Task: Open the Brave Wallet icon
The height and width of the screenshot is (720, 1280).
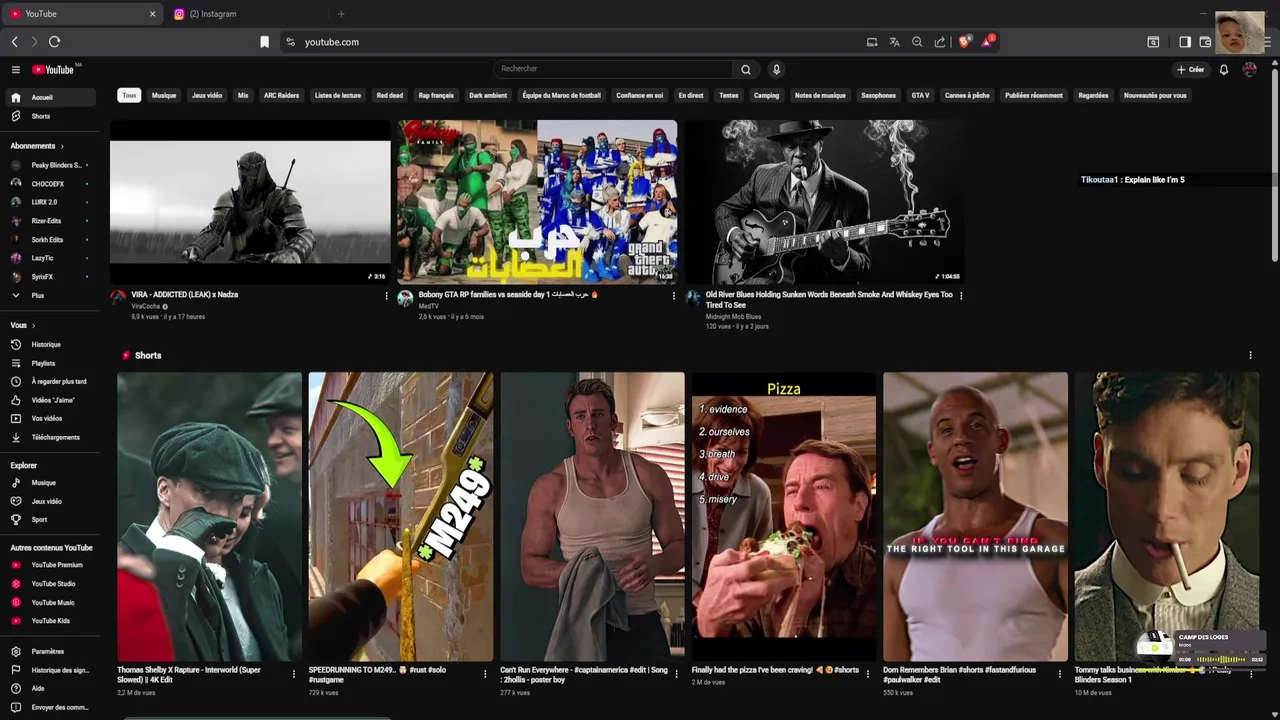Action: point(1205,42)
